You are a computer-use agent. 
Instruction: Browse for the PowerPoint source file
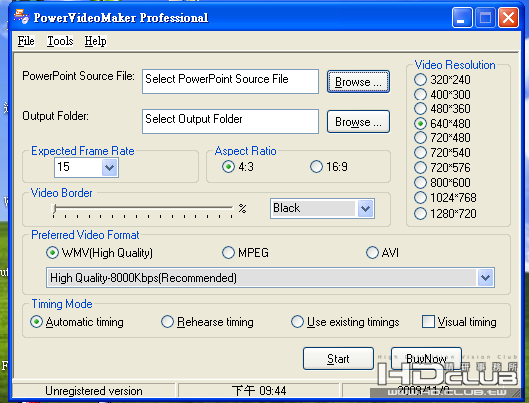pyautogui.click(x=358, y=82)
